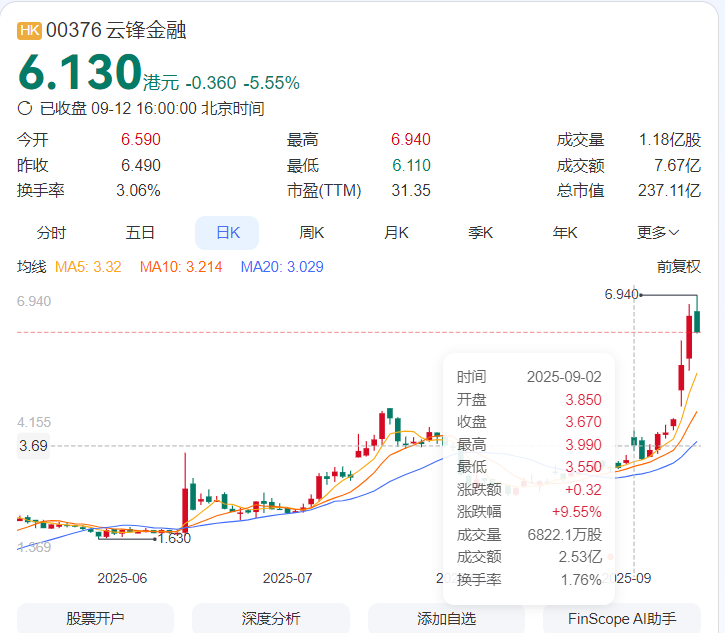This screenshot has height=633, width=725.
Task: Click the MA20: 3.029 indicator label
Action: (282, 267)
